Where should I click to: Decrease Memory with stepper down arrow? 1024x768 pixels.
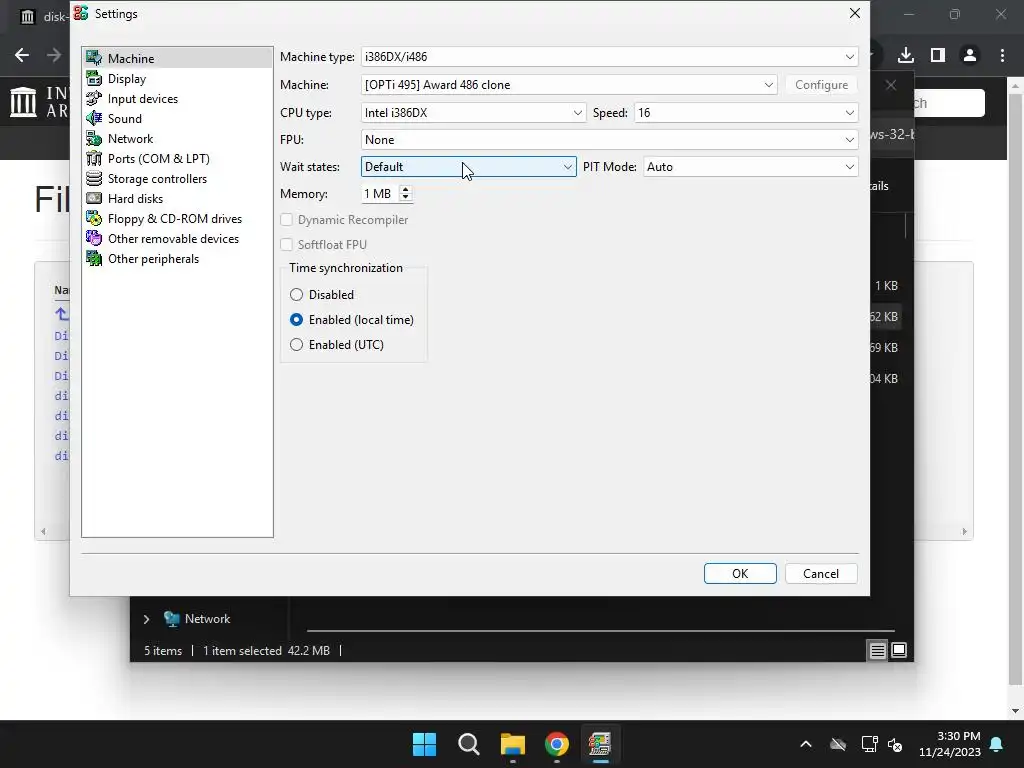point(406,197)
